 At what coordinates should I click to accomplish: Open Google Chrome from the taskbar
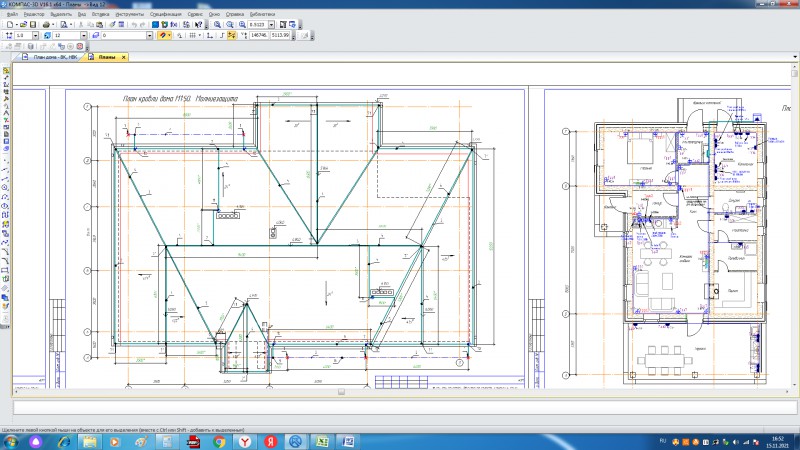tap(218, 441)
